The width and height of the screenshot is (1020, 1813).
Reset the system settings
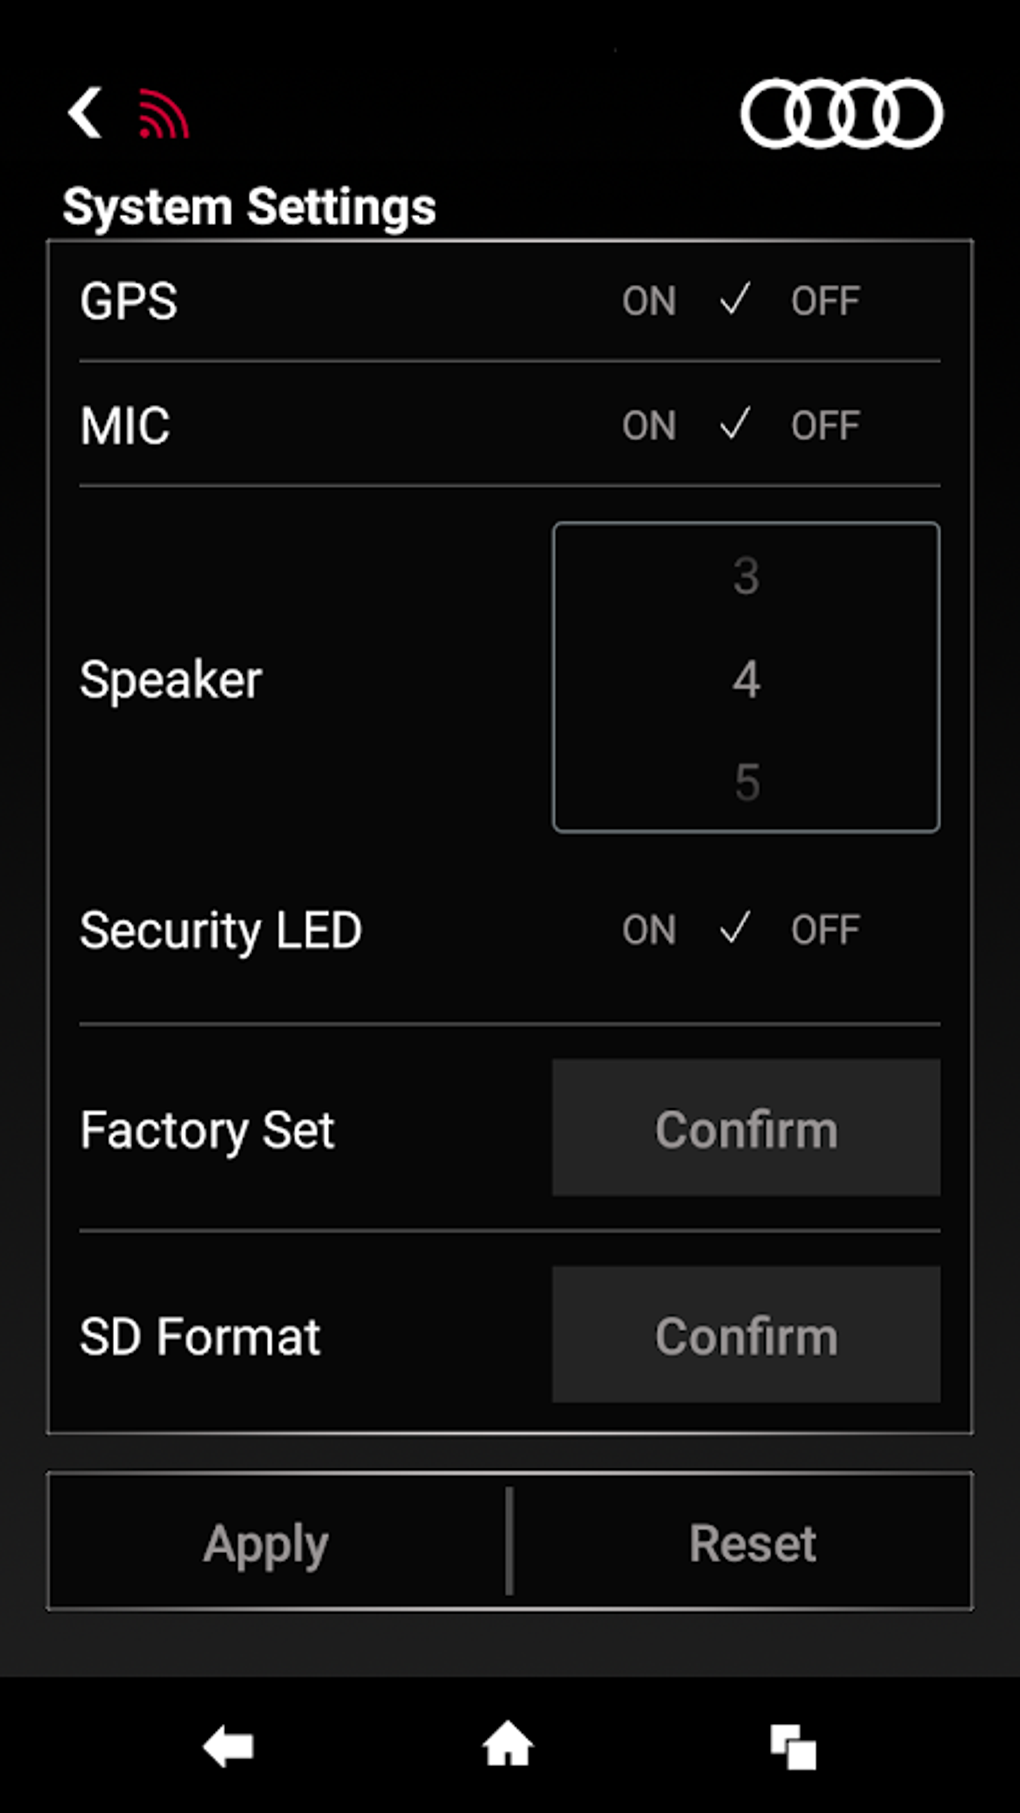pos(753,1543)
